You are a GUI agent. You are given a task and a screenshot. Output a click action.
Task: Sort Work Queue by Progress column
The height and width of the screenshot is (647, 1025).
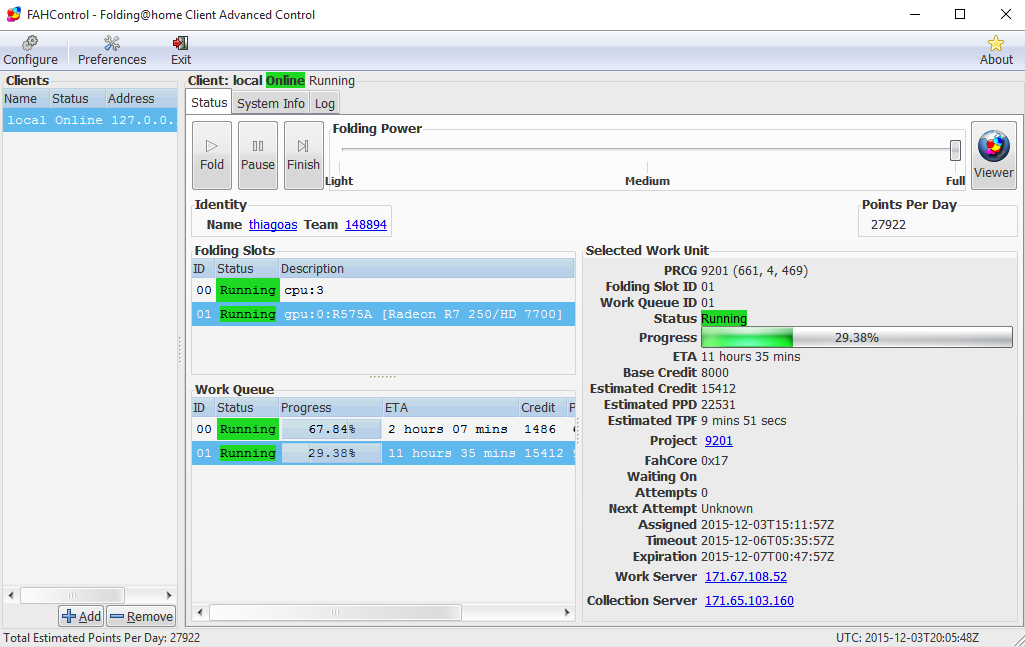click(330, 408)
